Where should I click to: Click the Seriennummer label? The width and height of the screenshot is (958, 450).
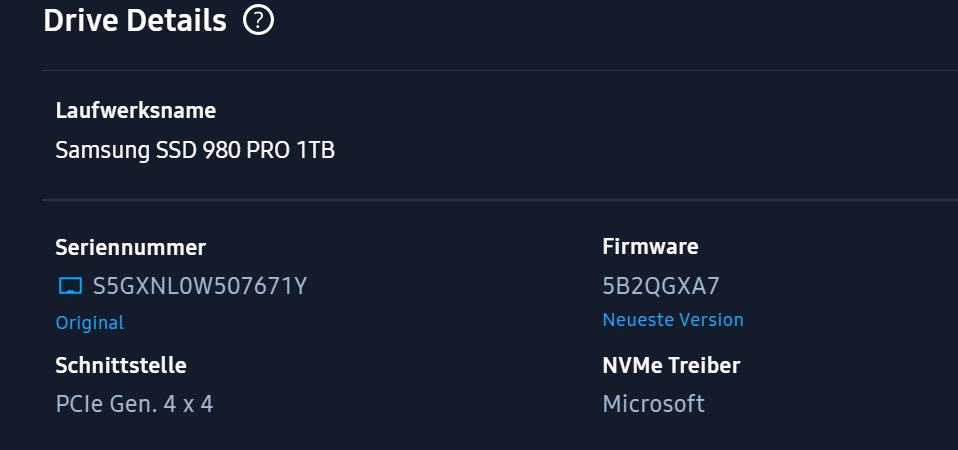[x=131, y=247]
